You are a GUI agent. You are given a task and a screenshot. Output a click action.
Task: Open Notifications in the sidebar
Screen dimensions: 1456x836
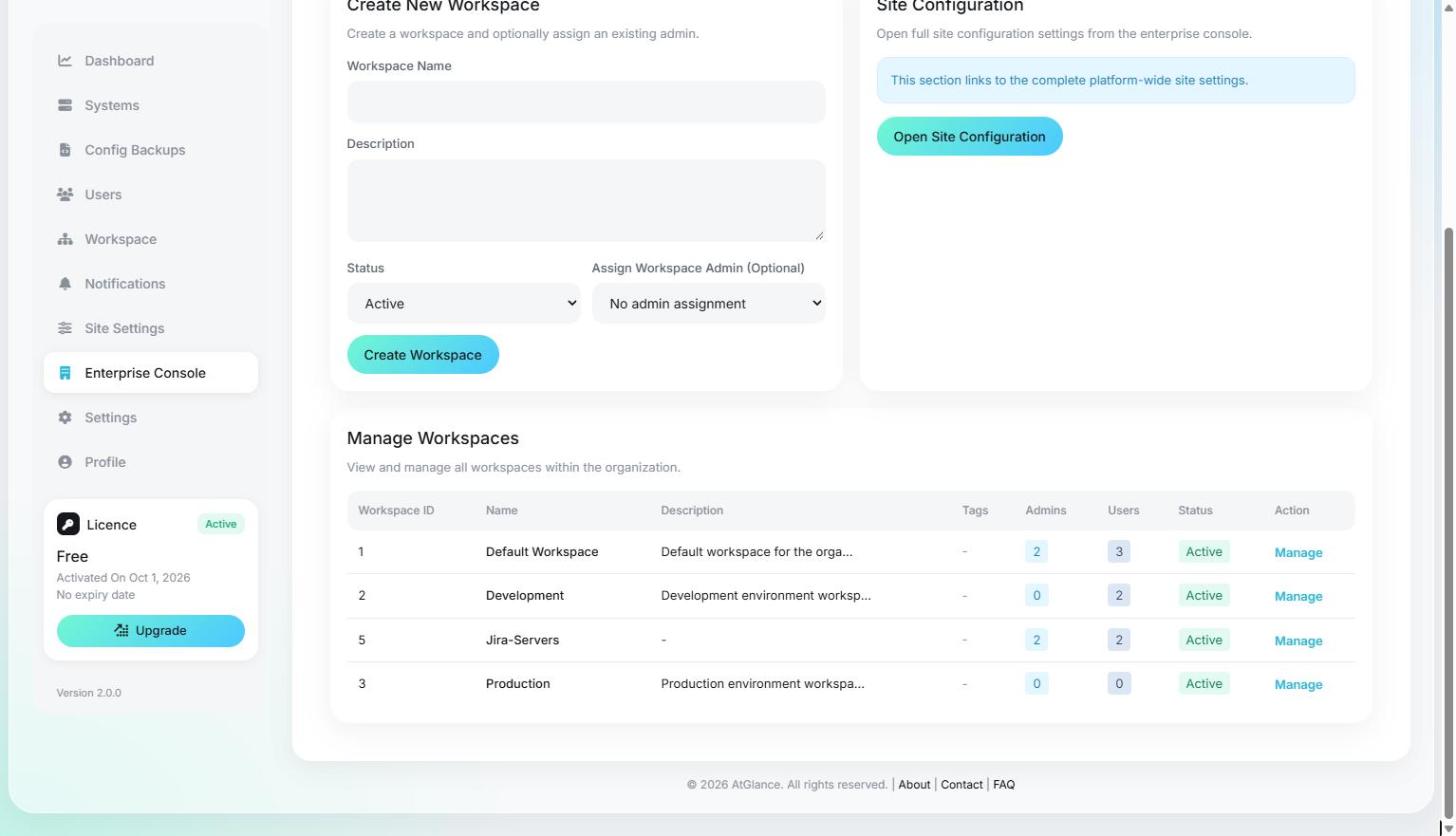click(x=150, y=284)
